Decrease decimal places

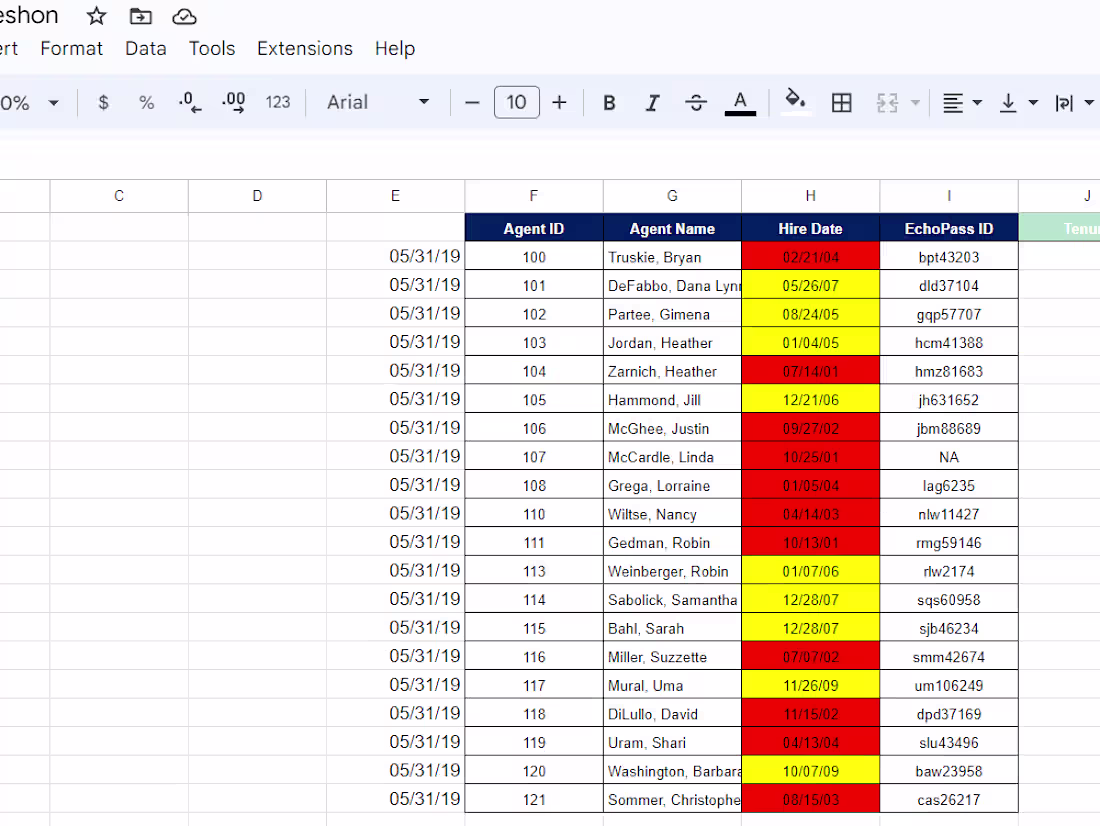click(x=189, y=103)
